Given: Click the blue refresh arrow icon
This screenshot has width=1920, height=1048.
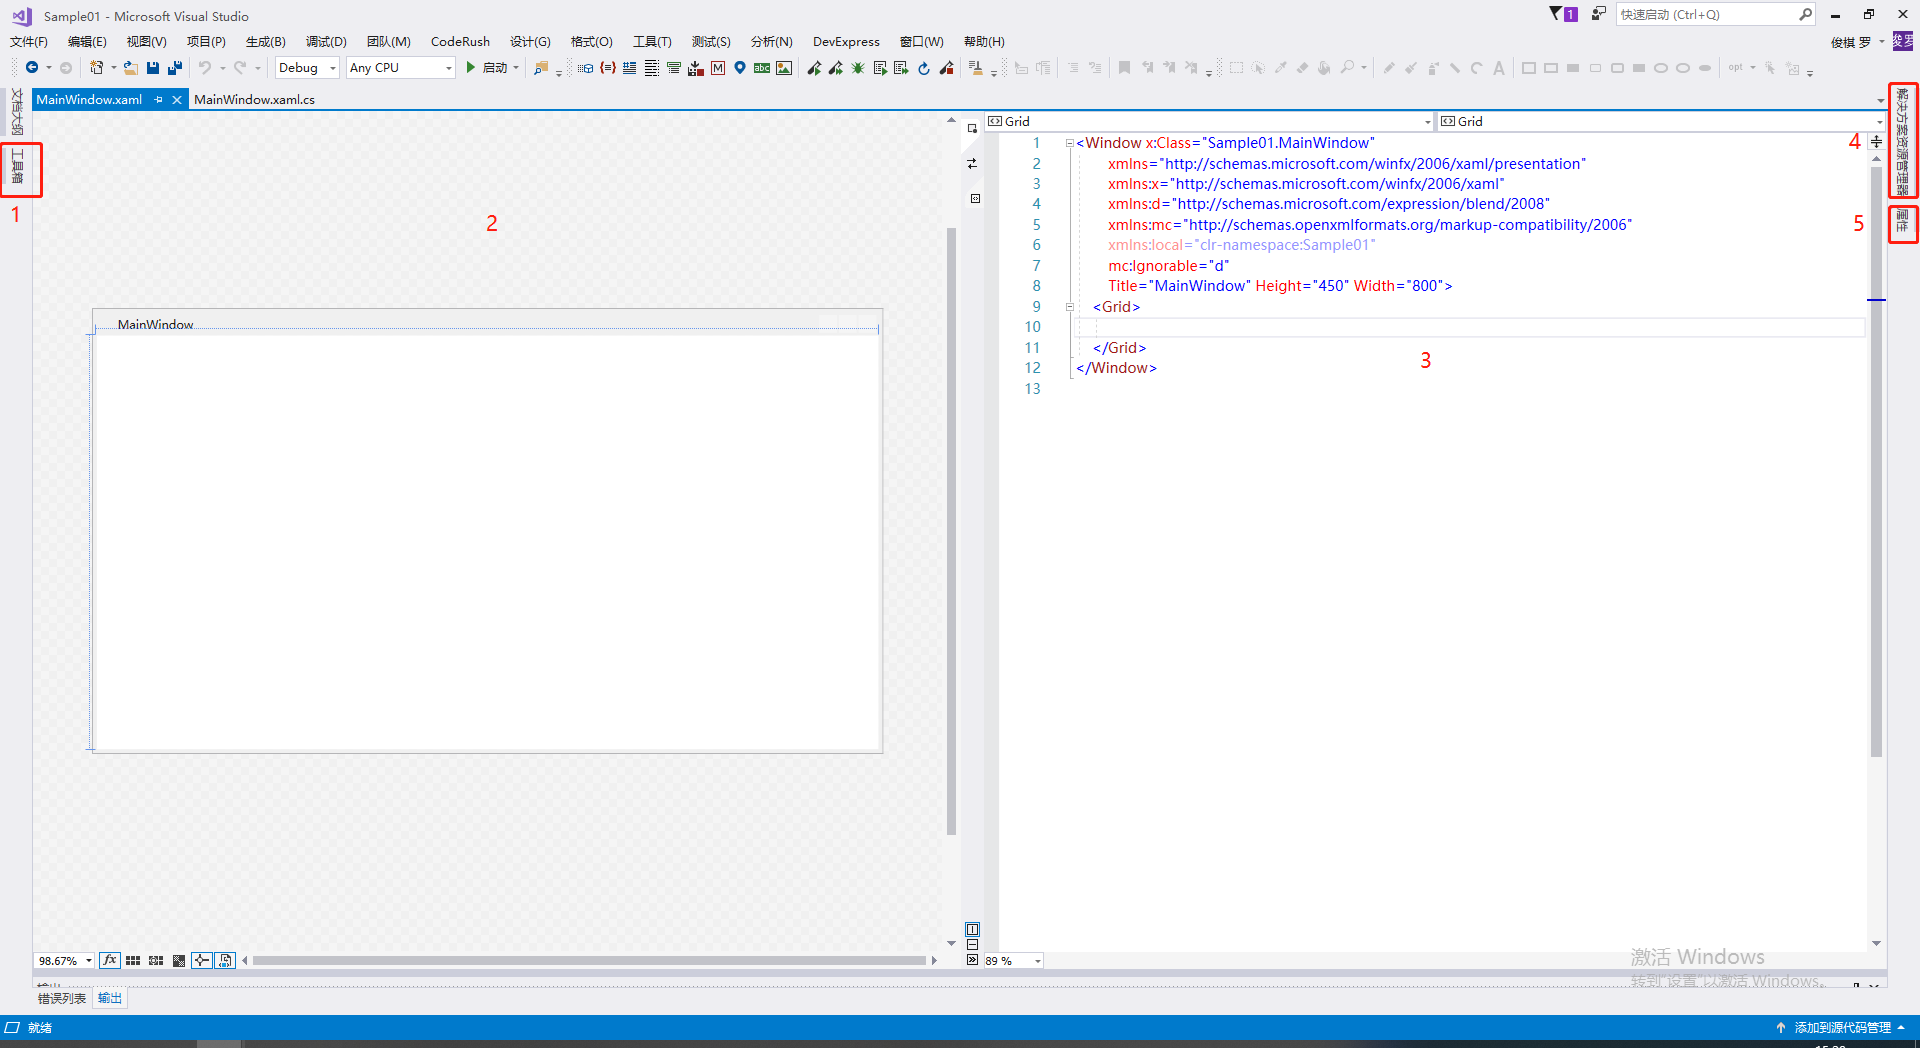Looking at the screenshot, I should point(924,68).
